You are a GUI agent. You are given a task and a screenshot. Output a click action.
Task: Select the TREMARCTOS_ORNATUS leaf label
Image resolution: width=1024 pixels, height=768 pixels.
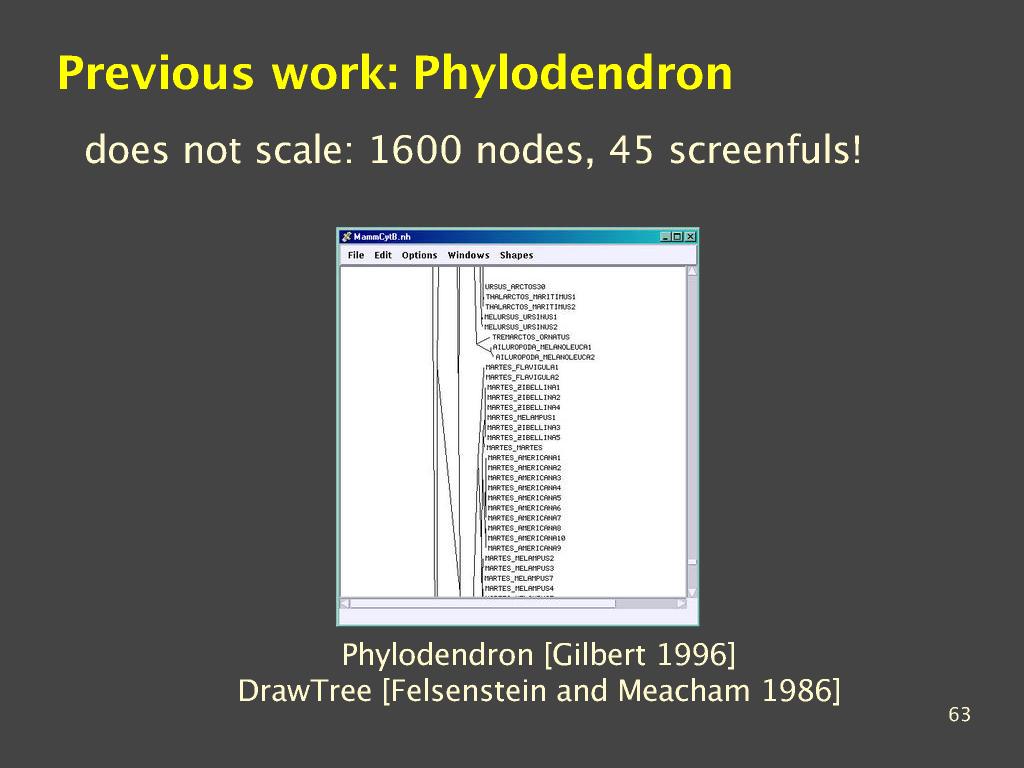tap(530, 337)
